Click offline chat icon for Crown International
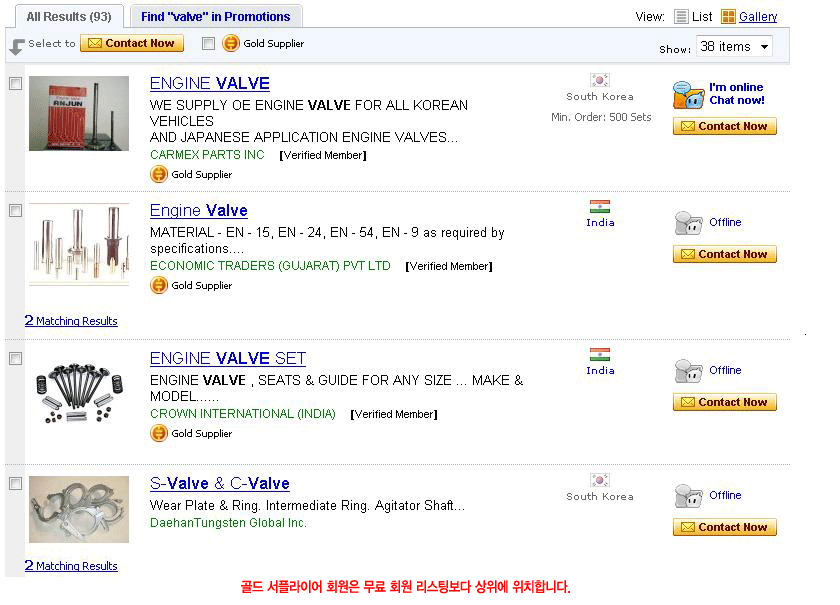 688,371
